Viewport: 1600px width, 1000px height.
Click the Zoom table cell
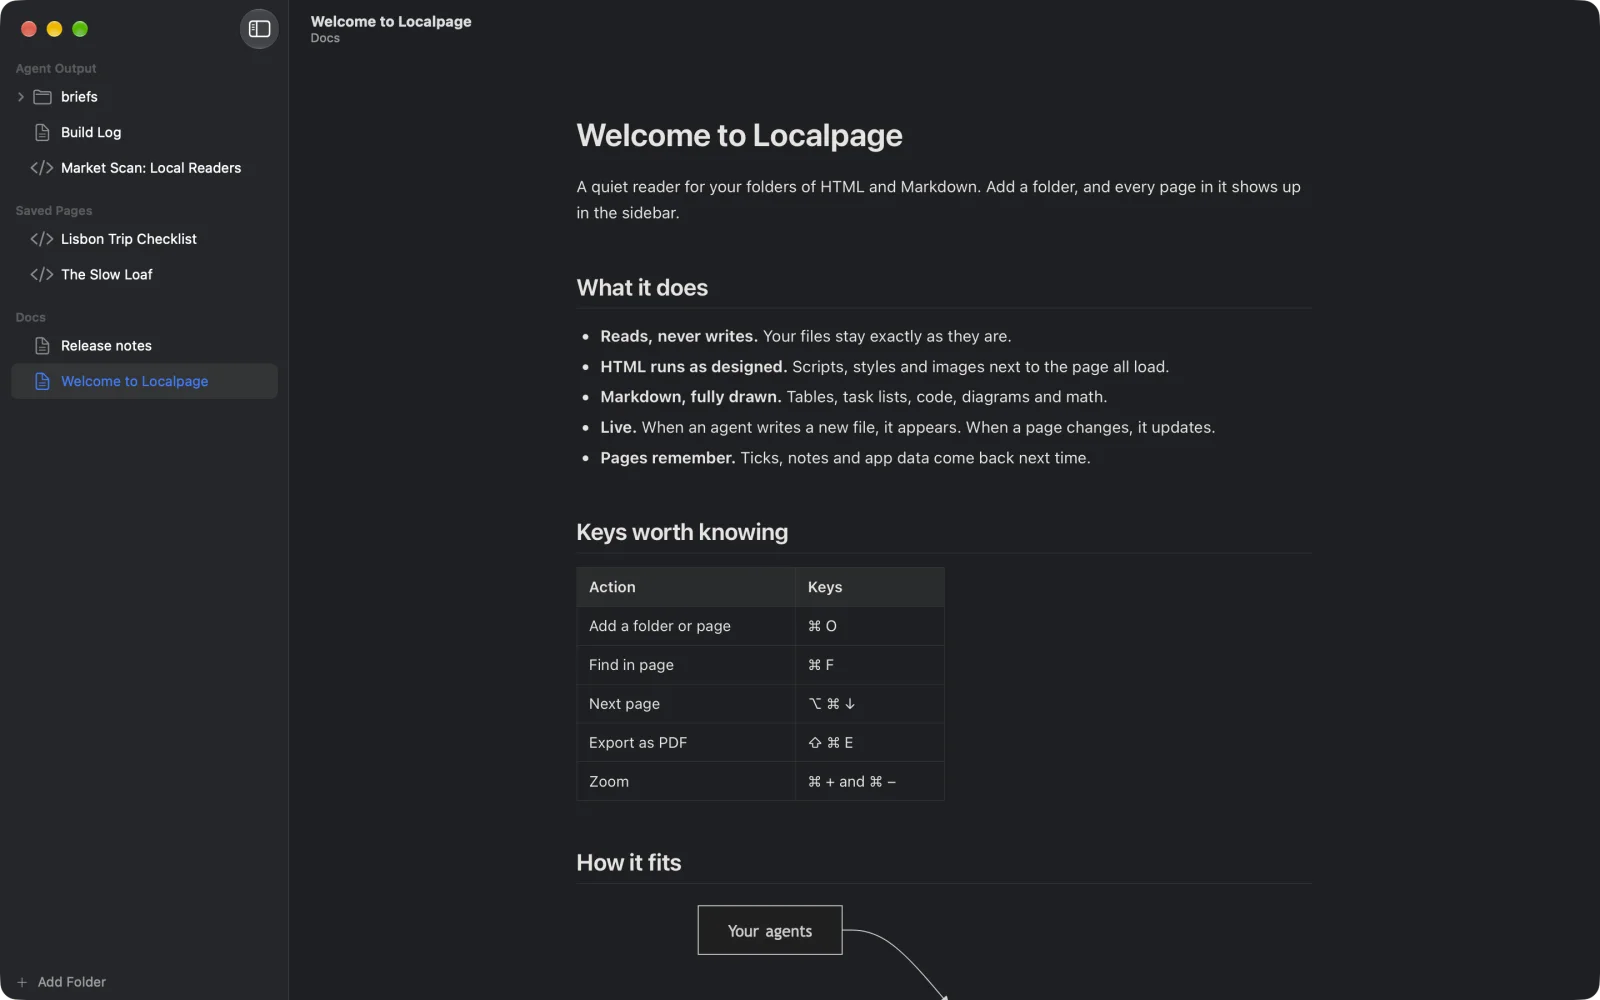pos(686,782)
